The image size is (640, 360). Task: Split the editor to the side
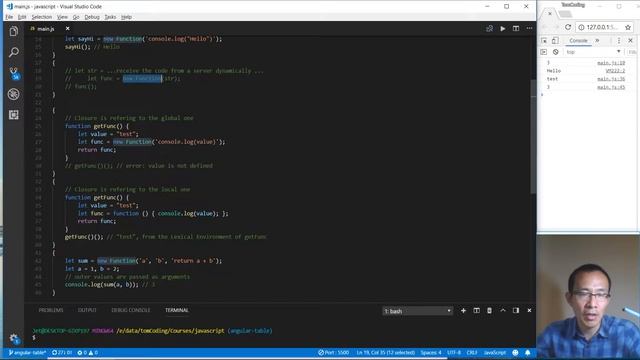(516, 29)
